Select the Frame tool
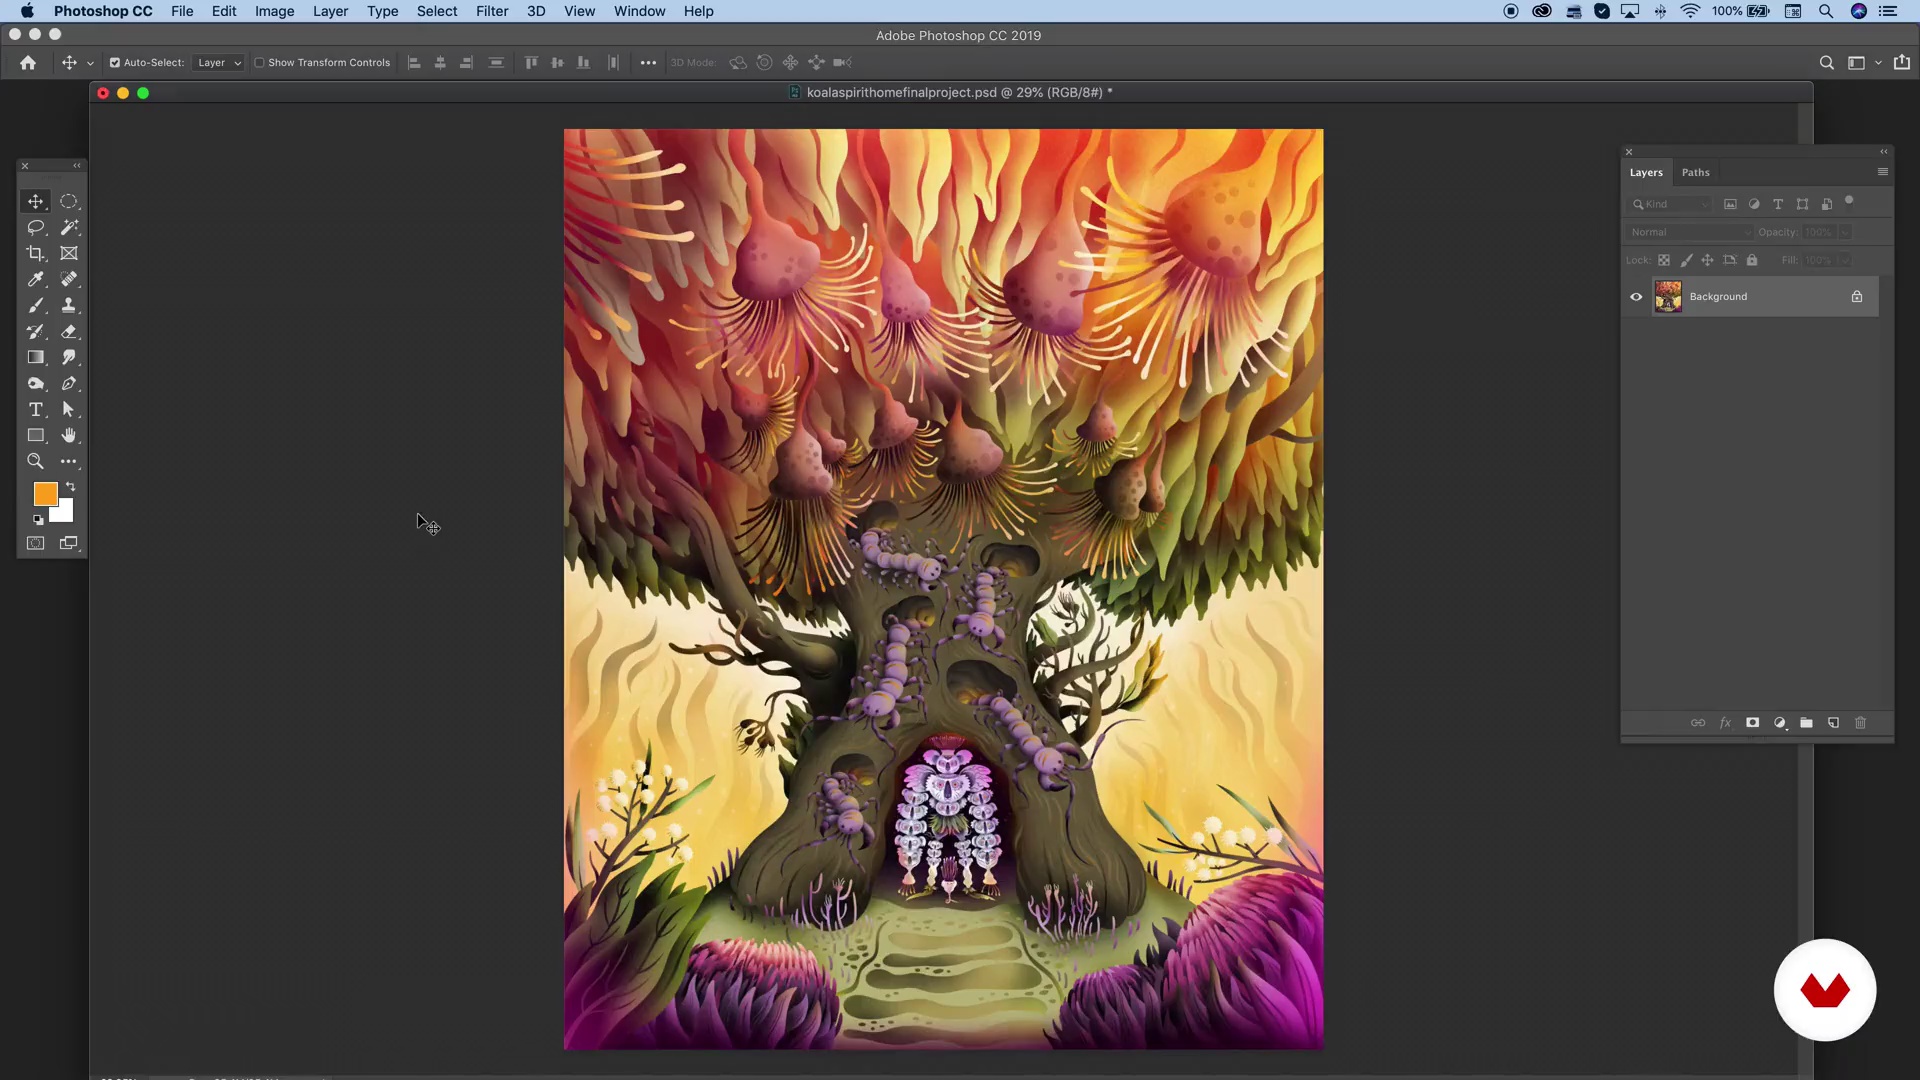The image size is (1920, 1080). coord(69,253)
